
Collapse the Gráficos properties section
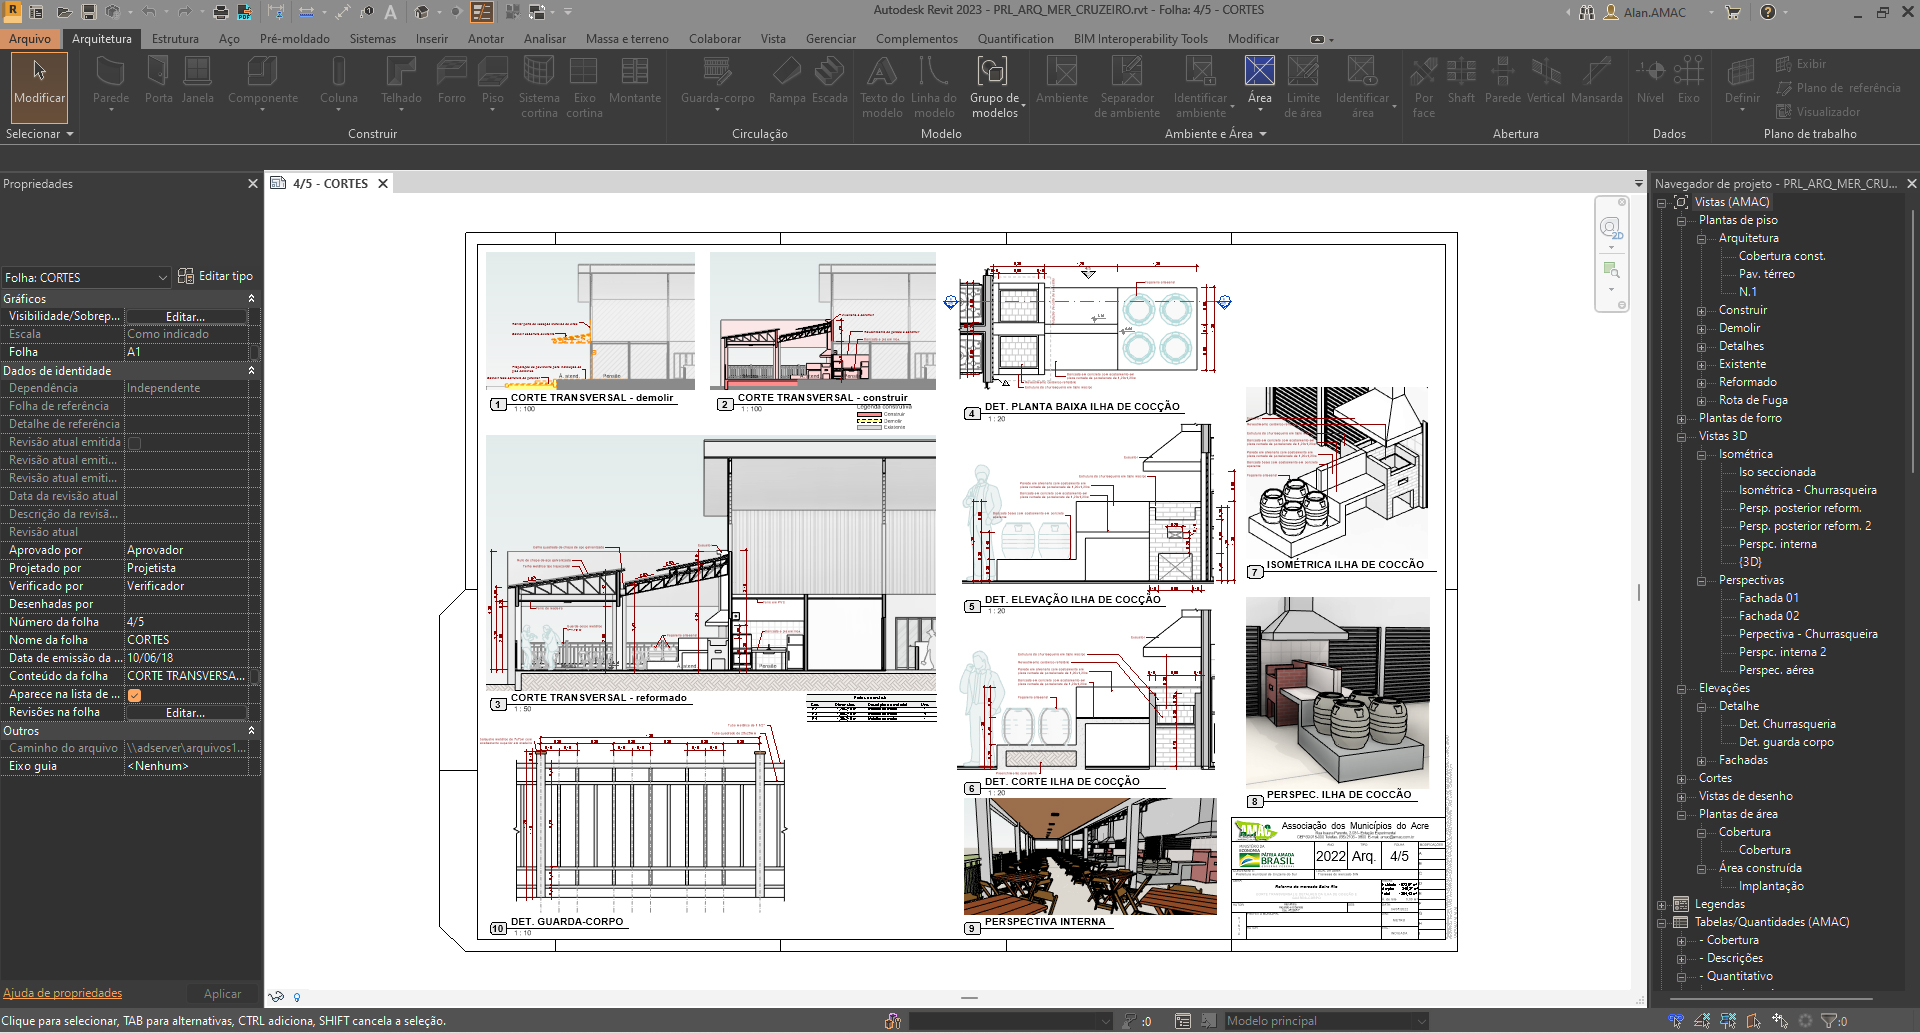pyautogui.click(x=251, y=299)
